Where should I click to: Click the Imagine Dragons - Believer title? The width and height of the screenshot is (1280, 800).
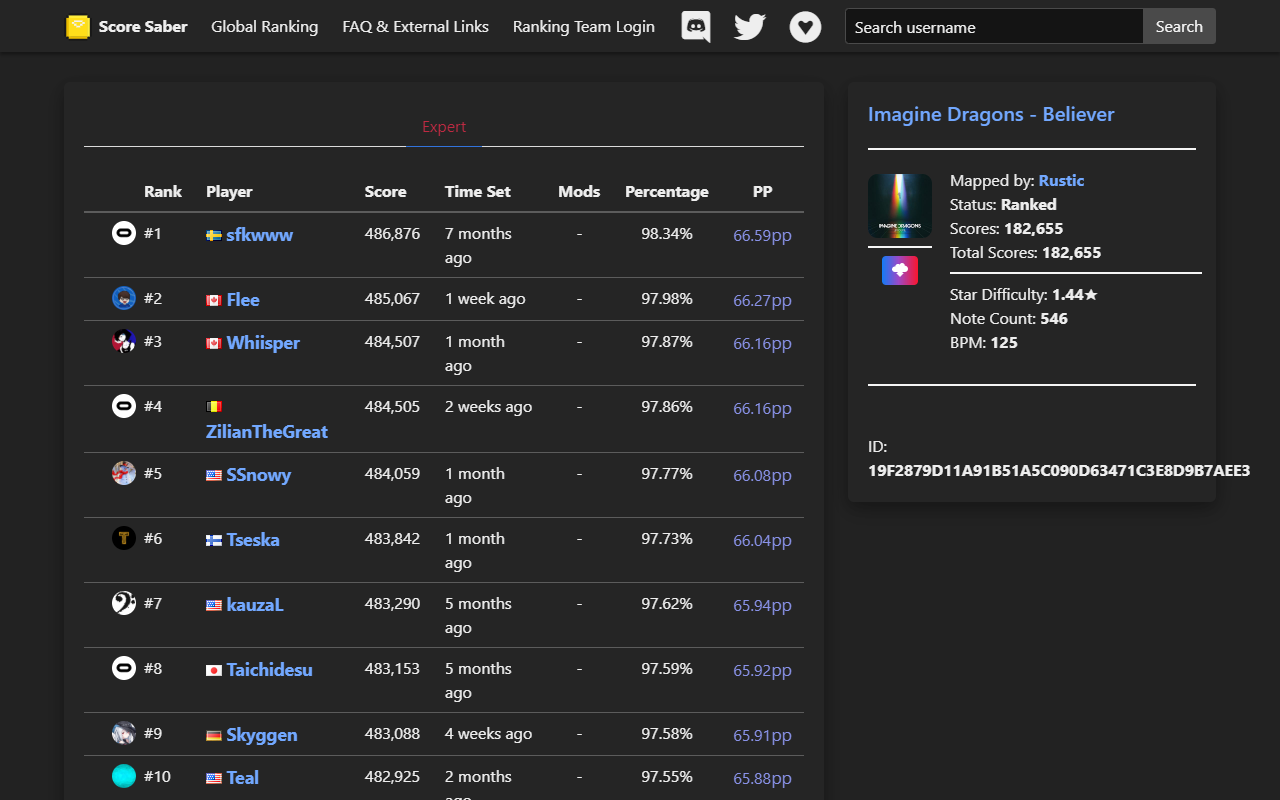(x=991, y=114)
